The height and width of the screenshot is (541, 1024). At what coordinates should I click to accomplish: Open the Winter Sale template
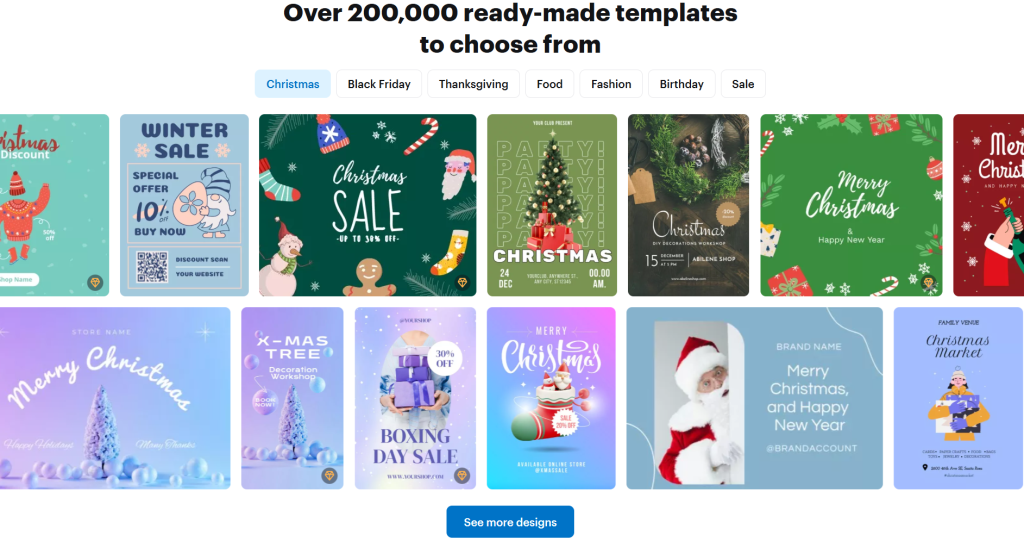coord(184,205)
